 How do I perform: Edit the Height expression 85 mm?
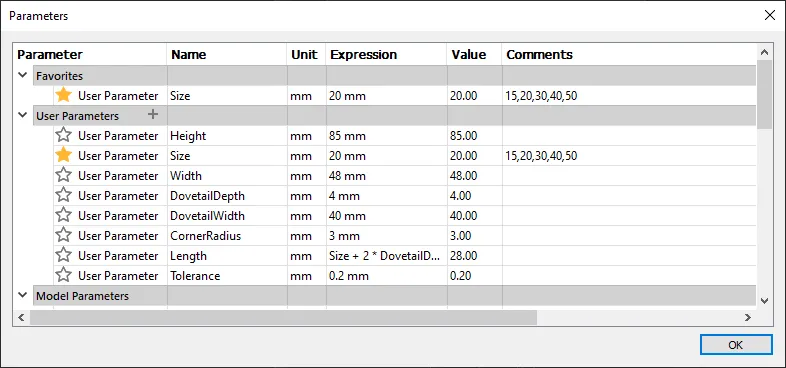tap(386, 136)
